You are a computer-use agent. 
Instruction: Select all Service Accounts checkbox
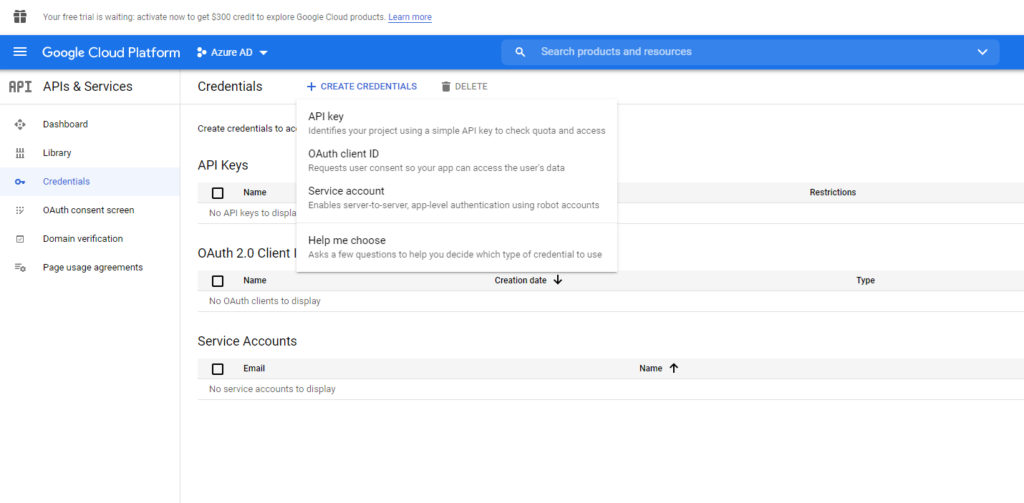point(218,369)
